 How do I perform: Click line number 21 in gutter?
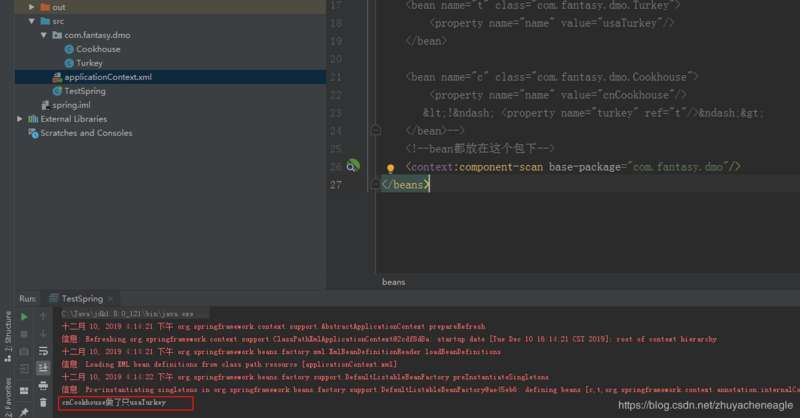tap(336, 77)
